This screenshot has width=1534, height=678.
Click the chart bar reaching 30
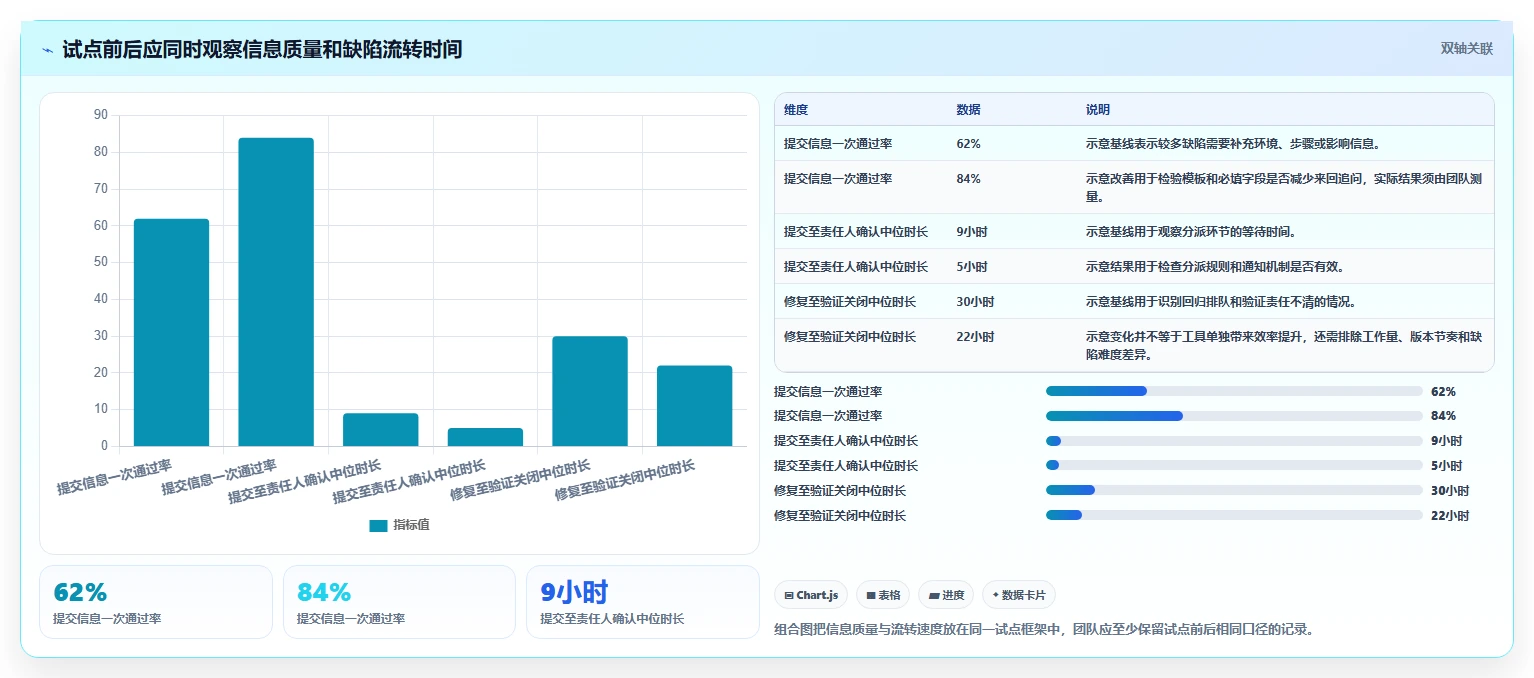coord(590,391)
